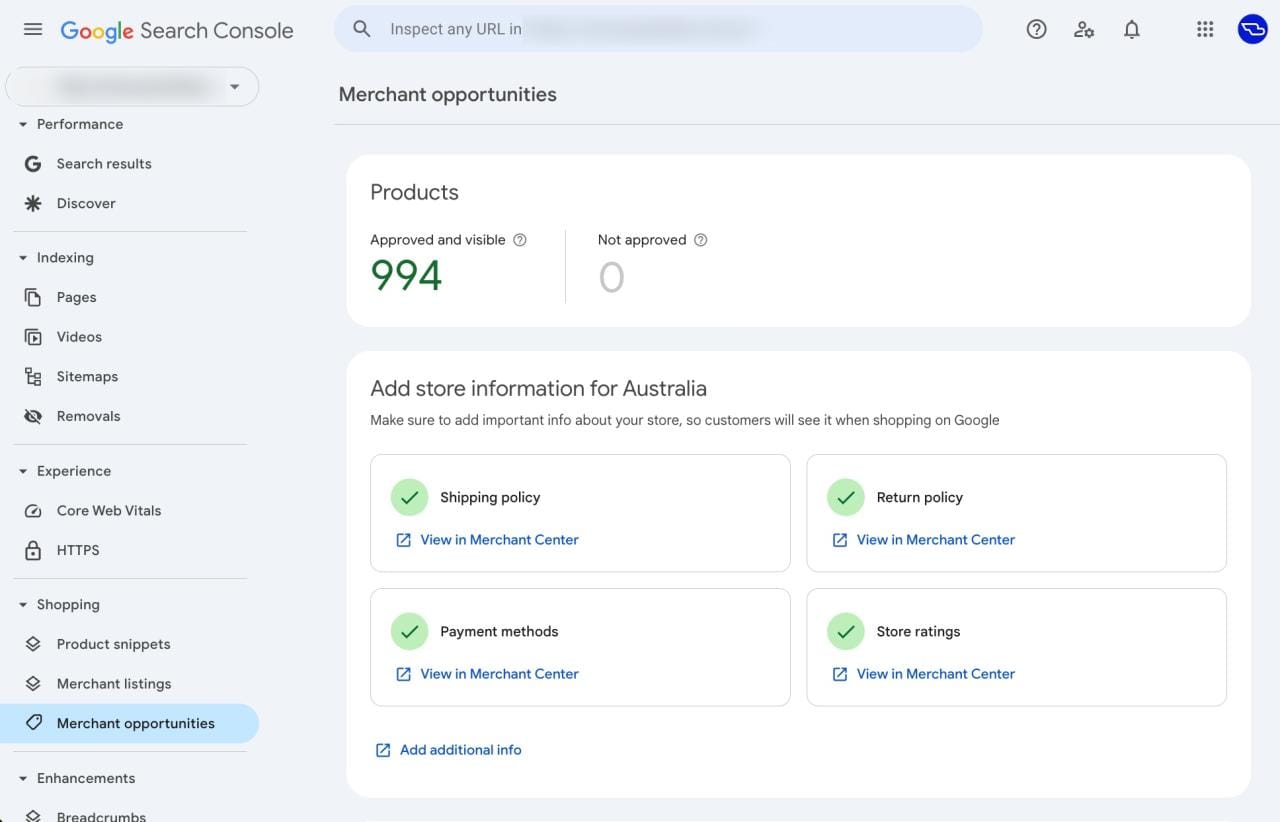This screenshot has height=822, width=1280.
Task: Open the Help question mark icon
Action: tap(1037, 29)
